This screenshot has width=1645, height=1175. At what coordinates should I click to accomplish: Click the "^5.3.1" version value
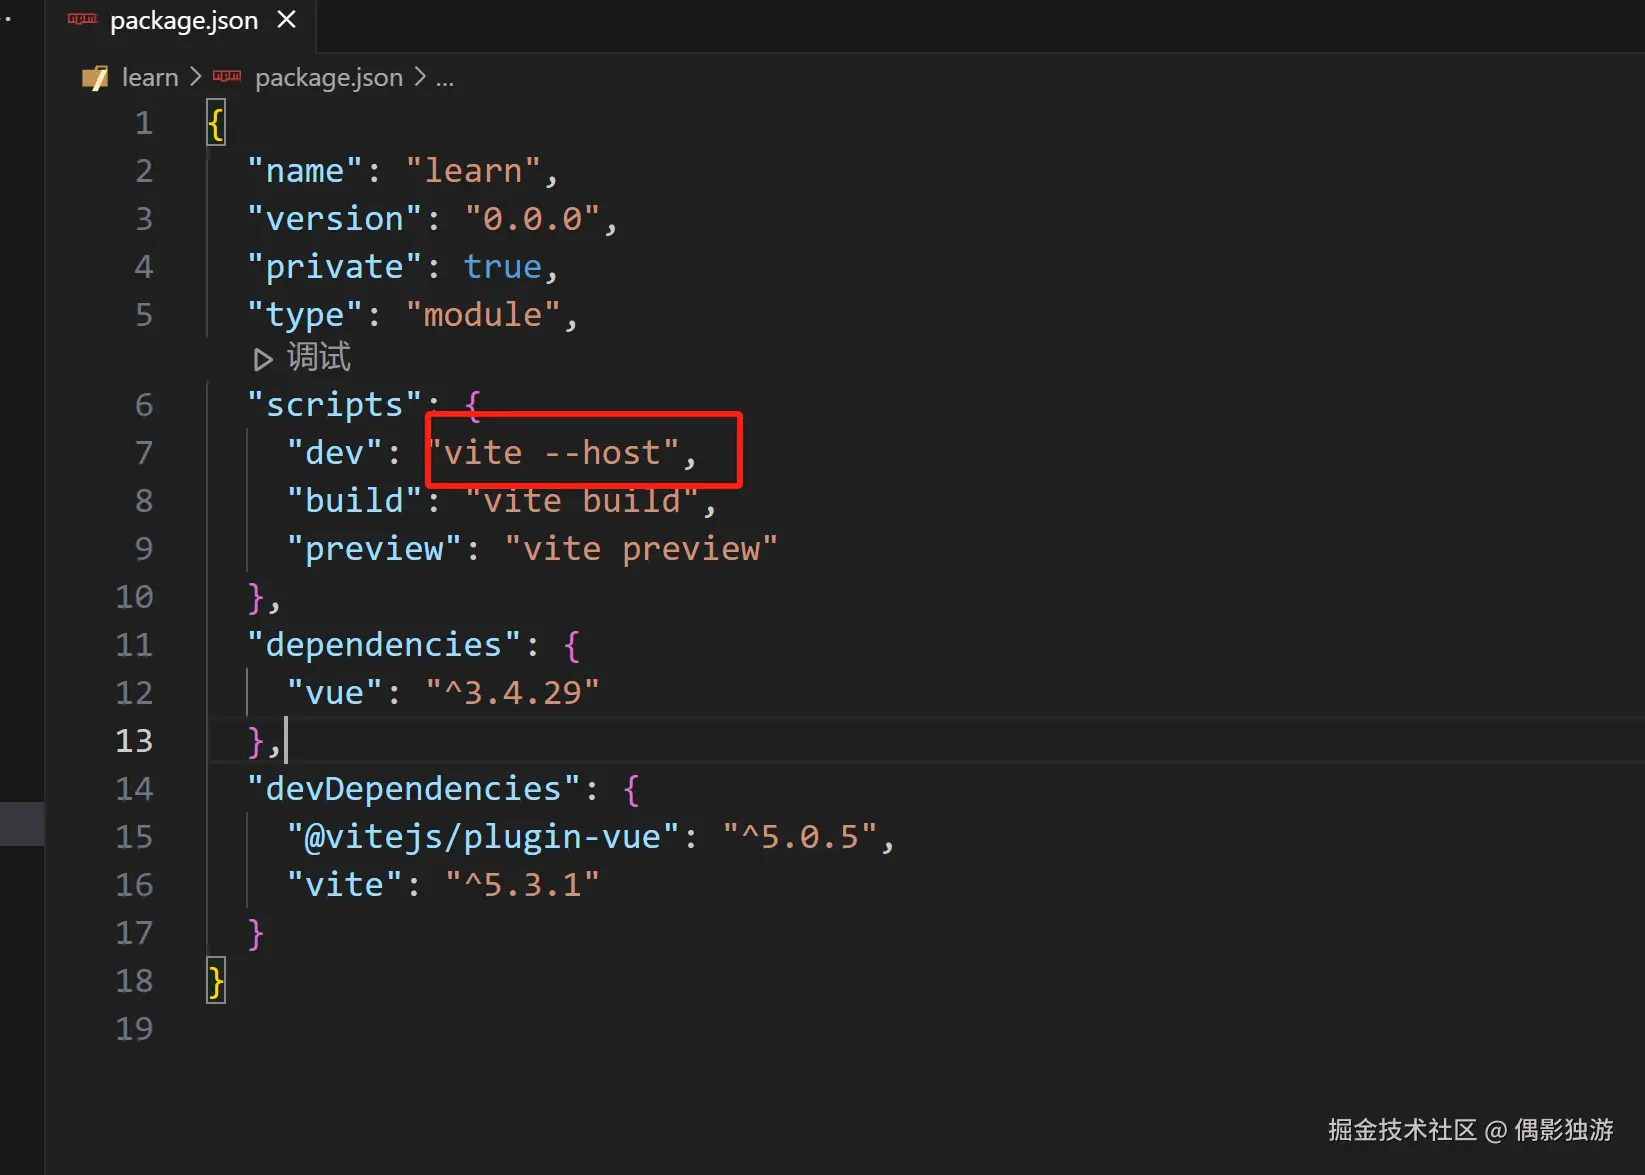[522, 885]
